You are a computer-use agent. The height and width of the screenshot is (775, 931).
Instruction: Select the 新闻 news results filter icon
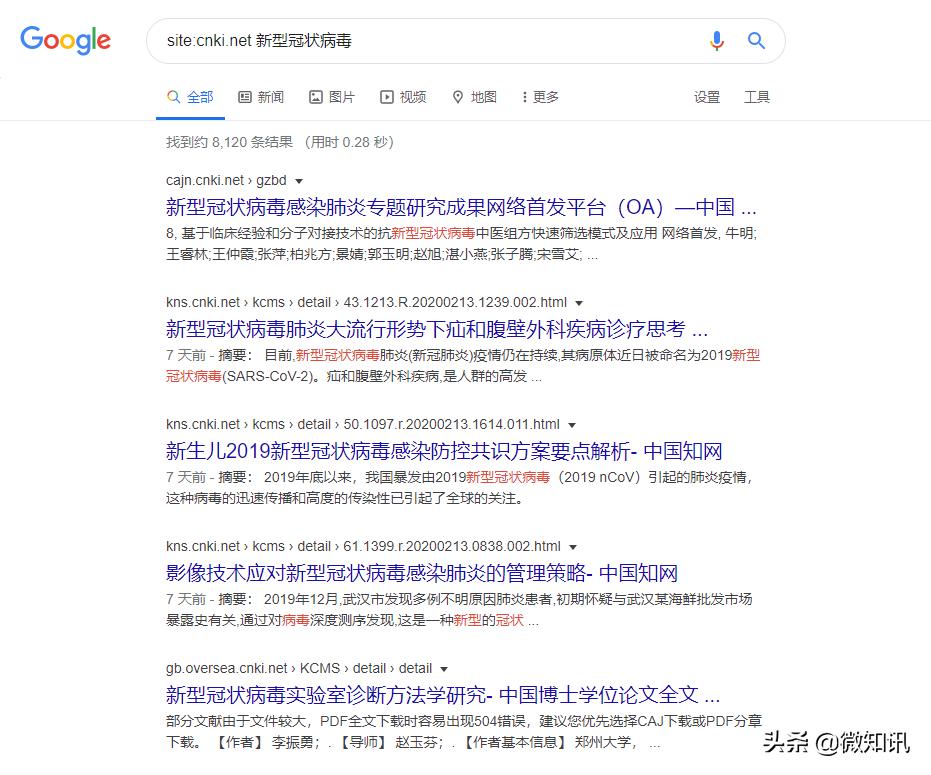pyautogui.click(x=242, y=96)
